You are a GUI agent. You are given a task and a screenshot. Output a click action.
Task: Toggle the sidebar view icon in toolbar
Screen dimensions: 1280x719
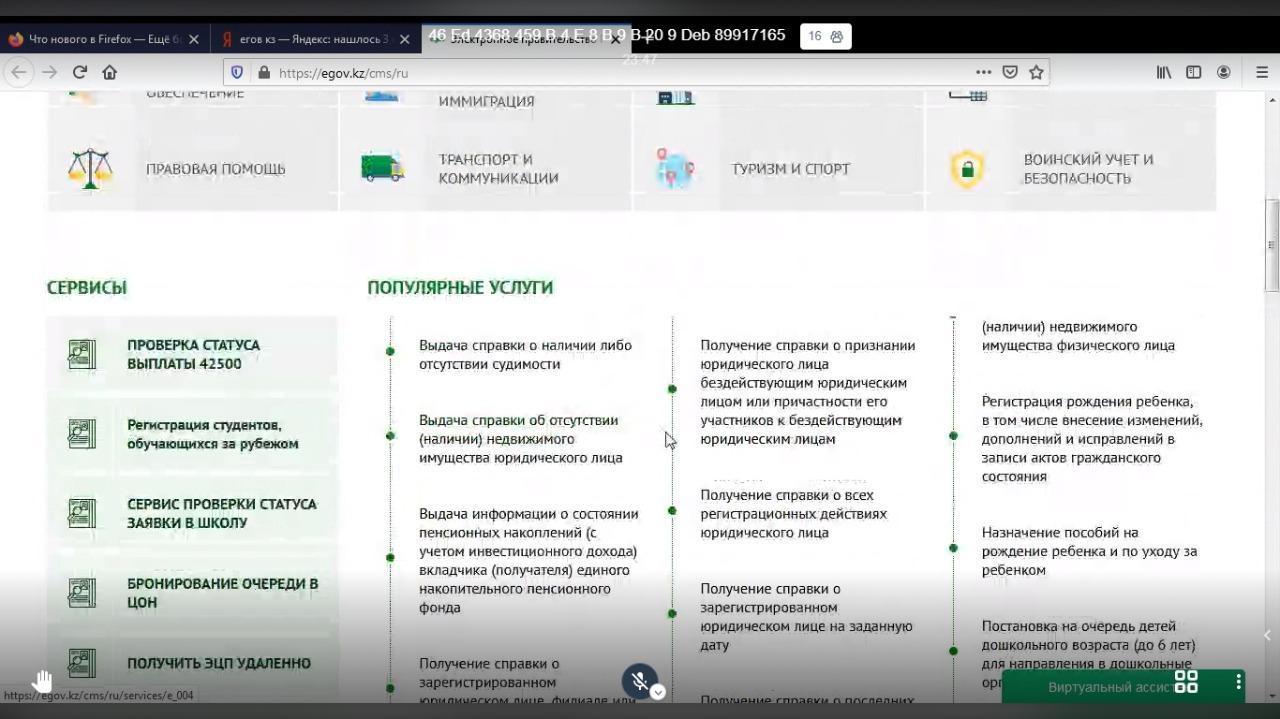click(1193, 72)
